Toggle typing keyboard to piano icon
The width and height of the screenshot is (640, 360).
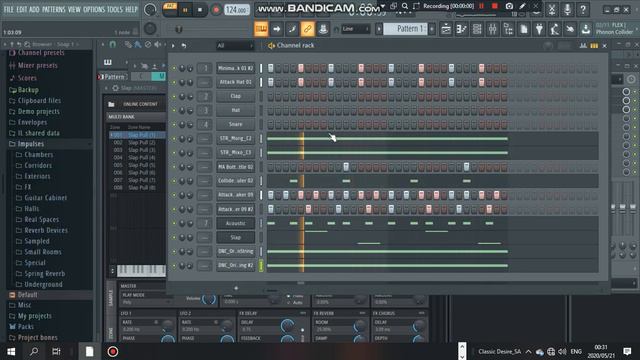(261, 29)
